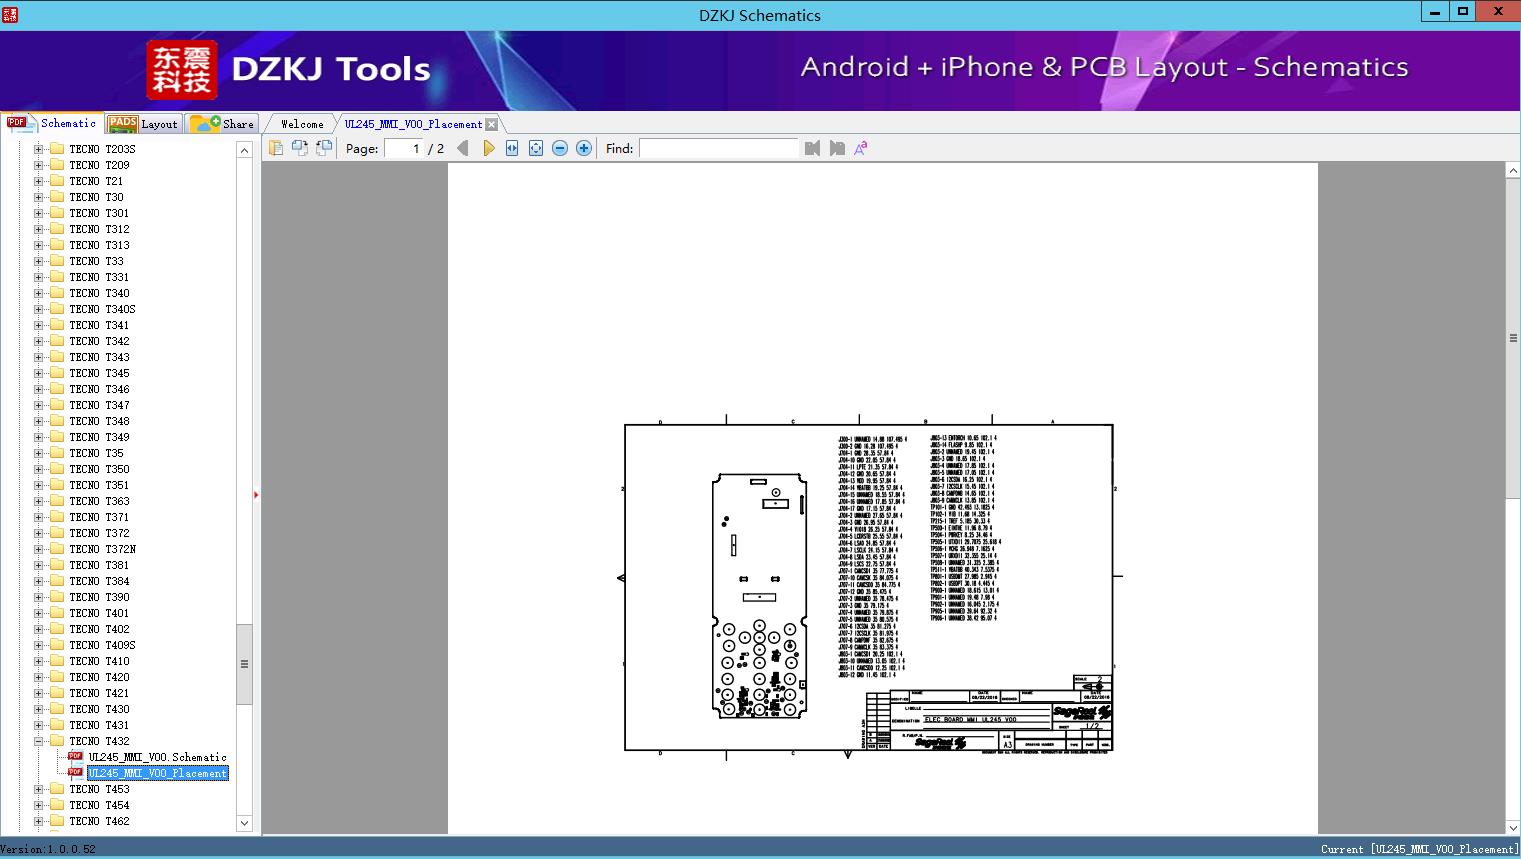
Task: Click the fit-to-width icon
Action: click(x=512, y=148)
